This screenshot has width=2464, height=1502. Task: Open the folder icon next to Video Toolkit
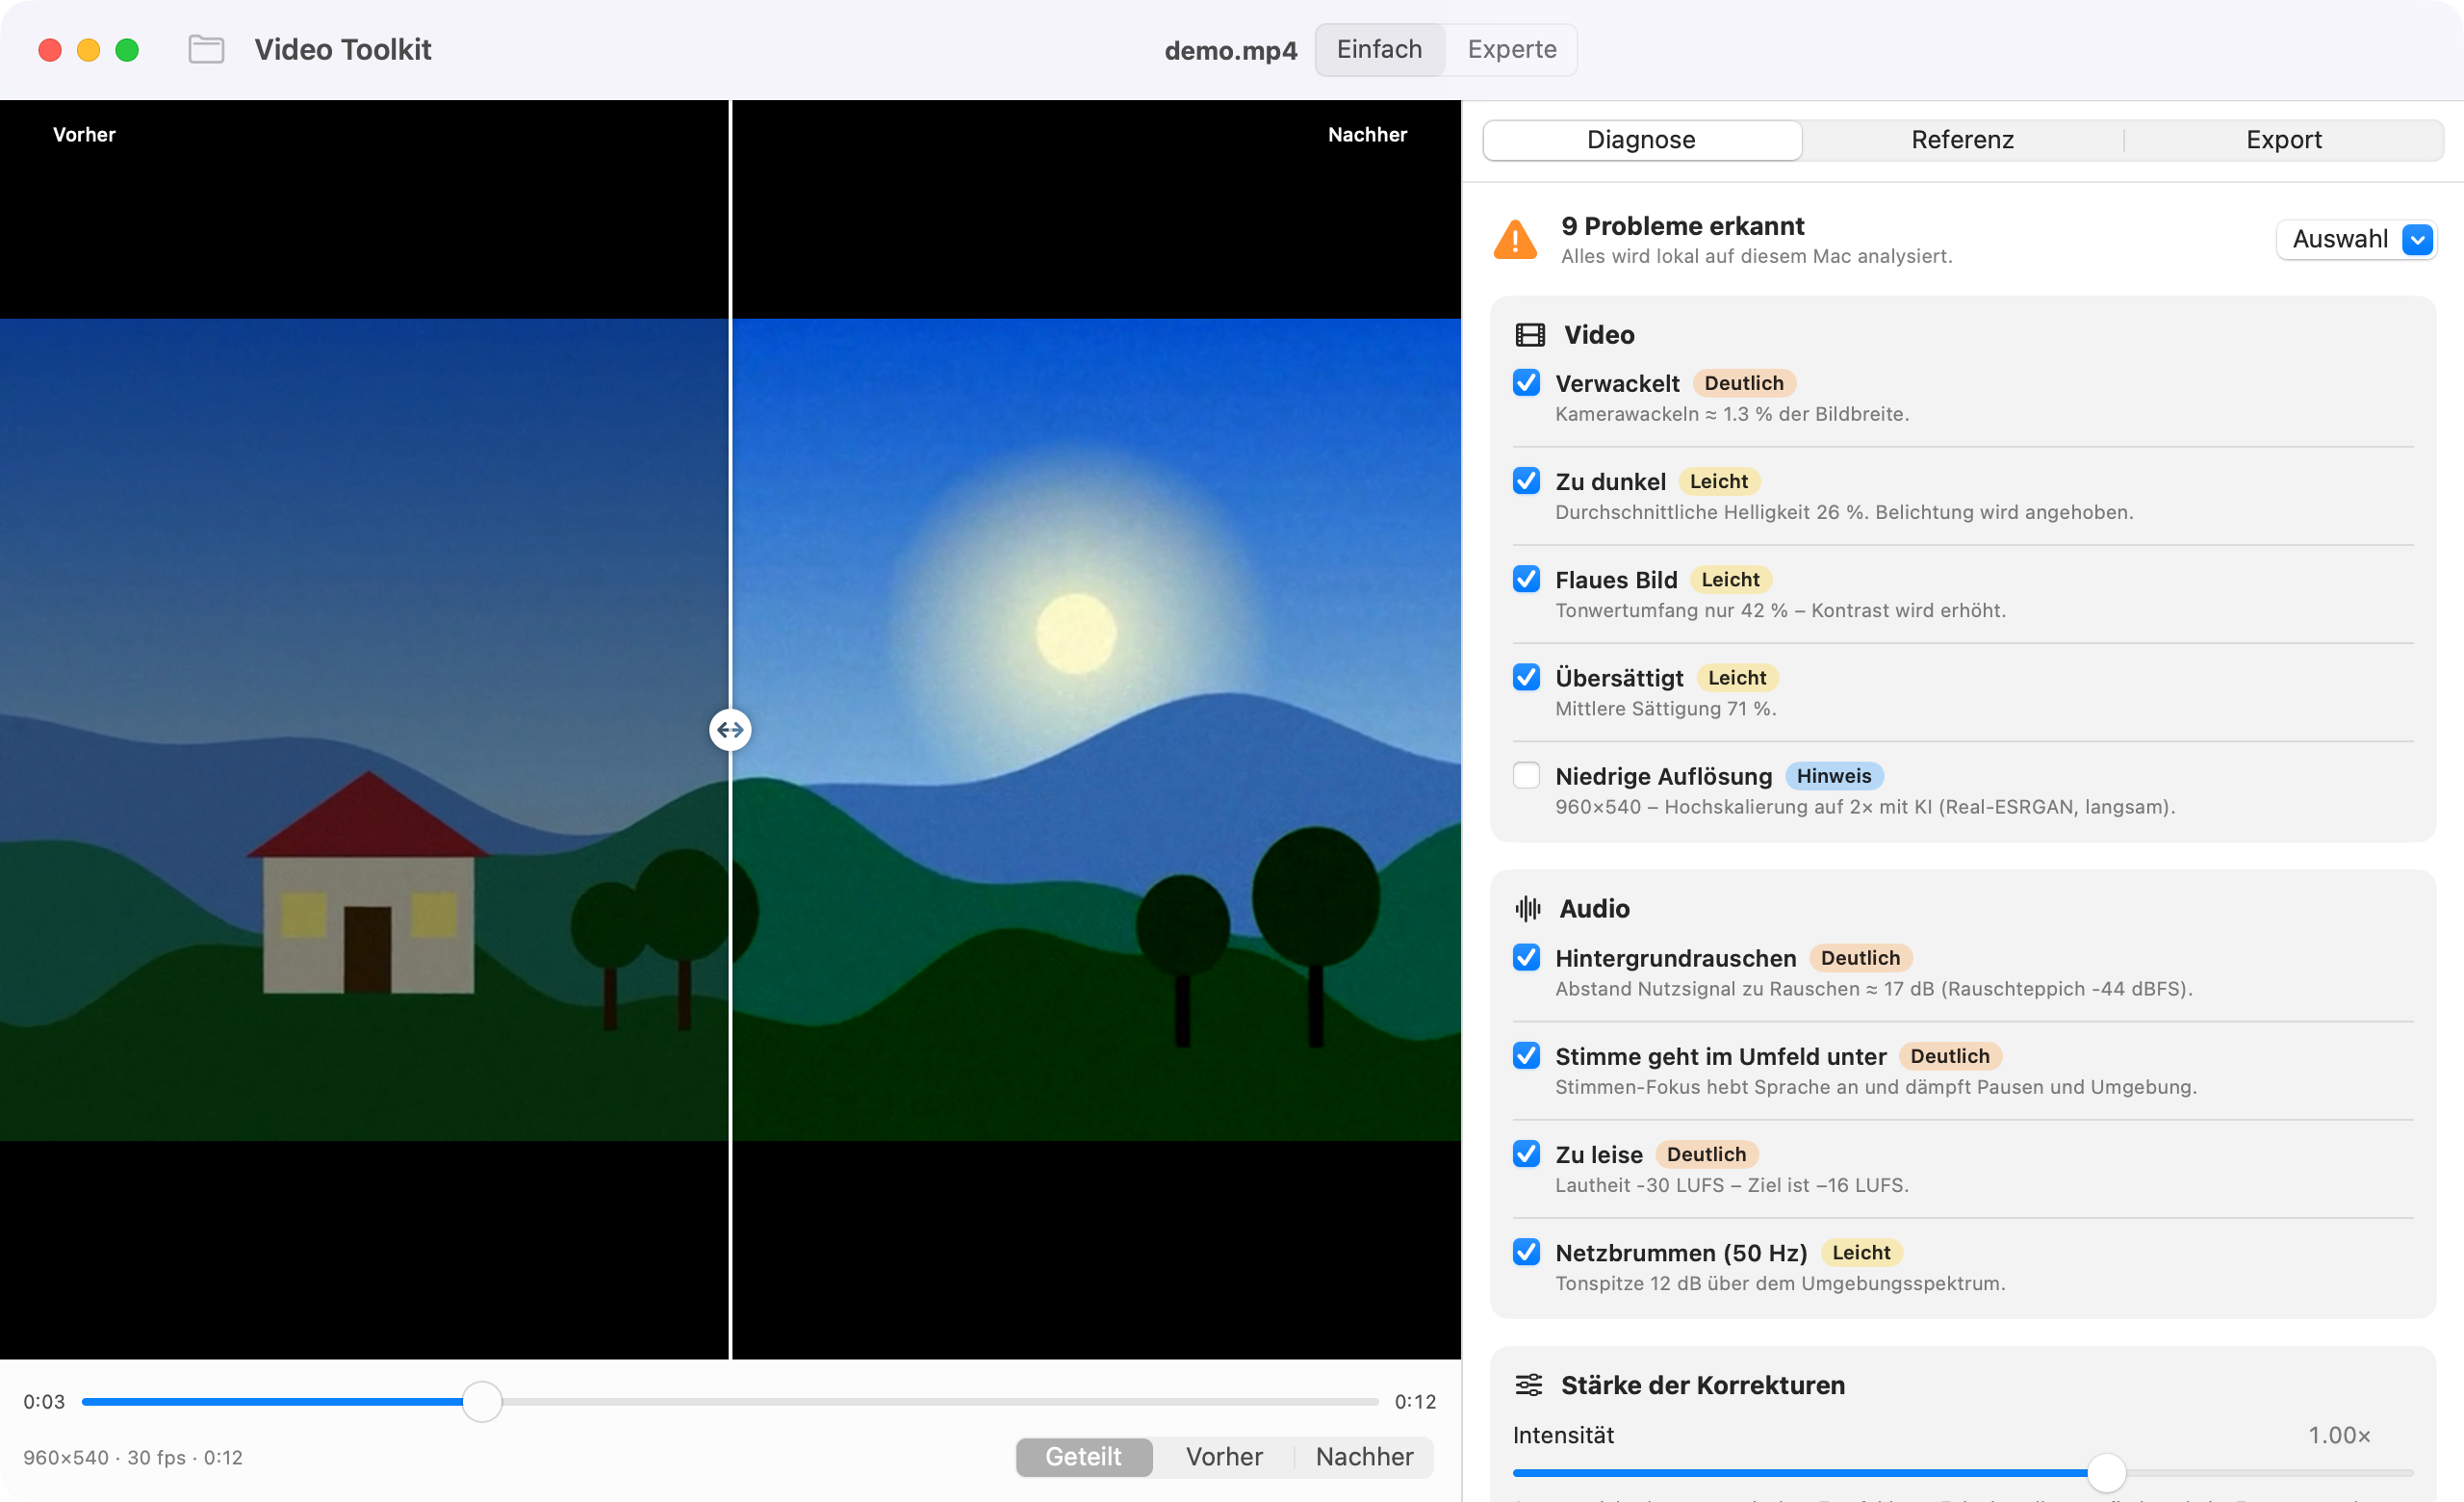(206, 49)
